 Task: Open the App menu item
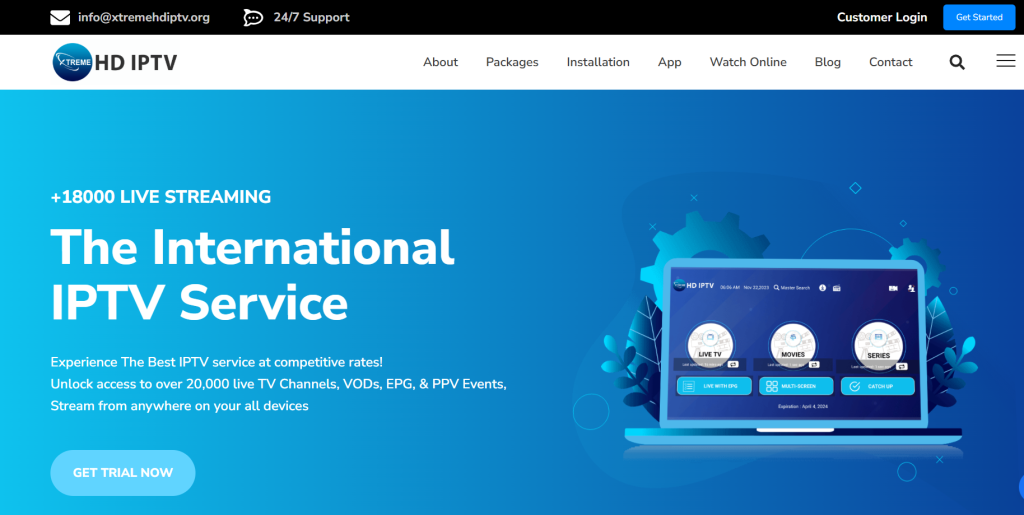click(x=669, y=62)
